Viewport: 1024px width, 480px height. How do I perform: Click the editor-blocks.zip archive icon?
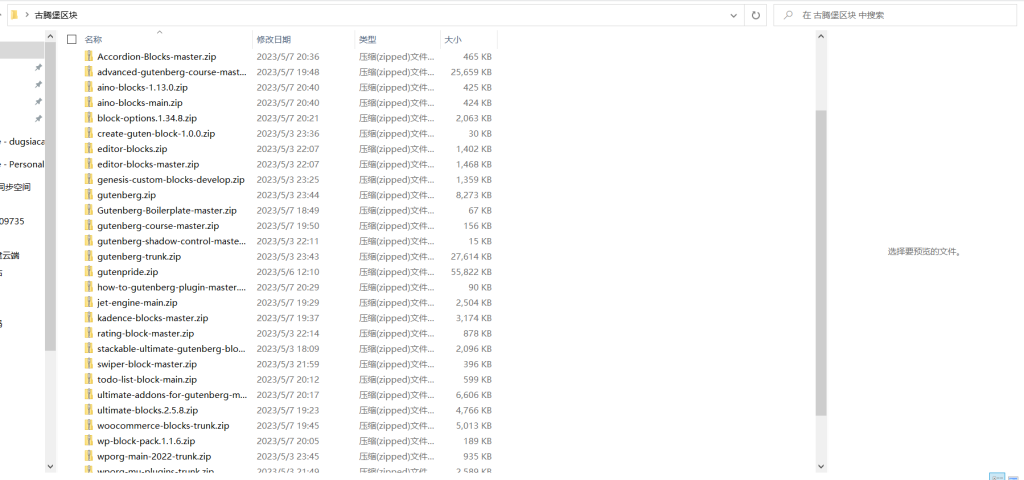pos(89,148)
